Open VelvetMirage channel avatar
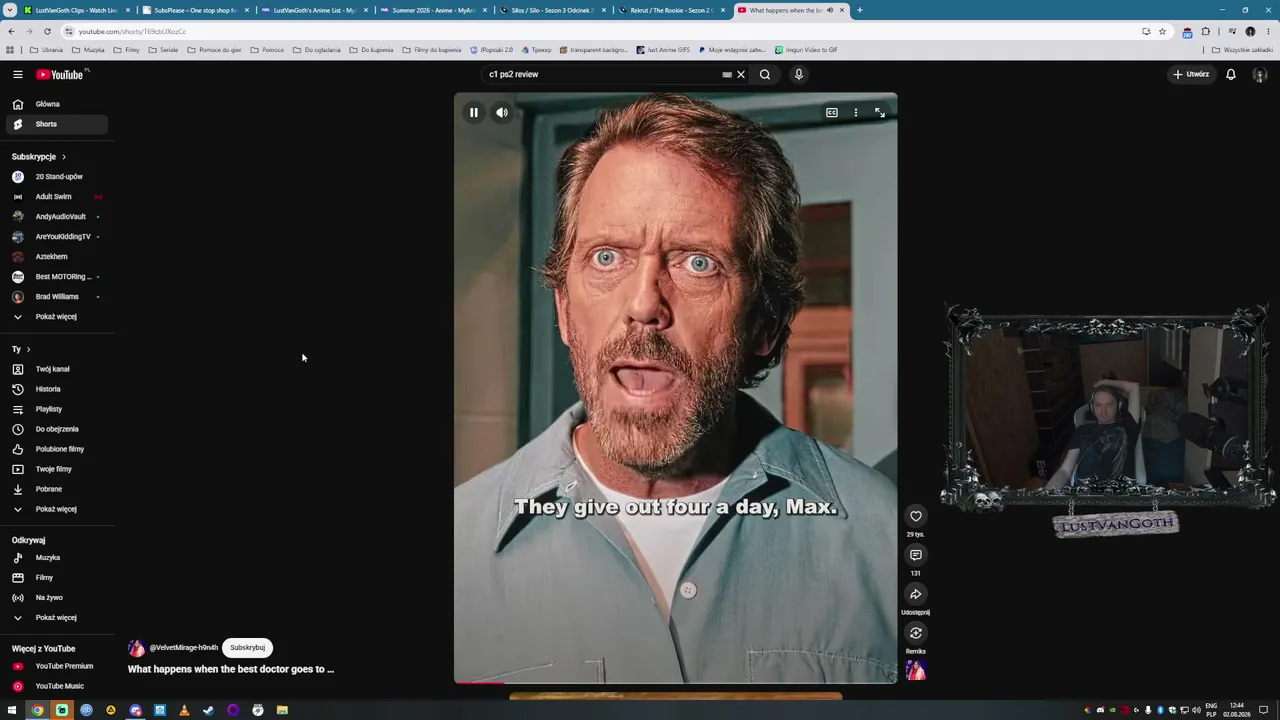Screen dimensions: 1280x720 tap(137, 648)
